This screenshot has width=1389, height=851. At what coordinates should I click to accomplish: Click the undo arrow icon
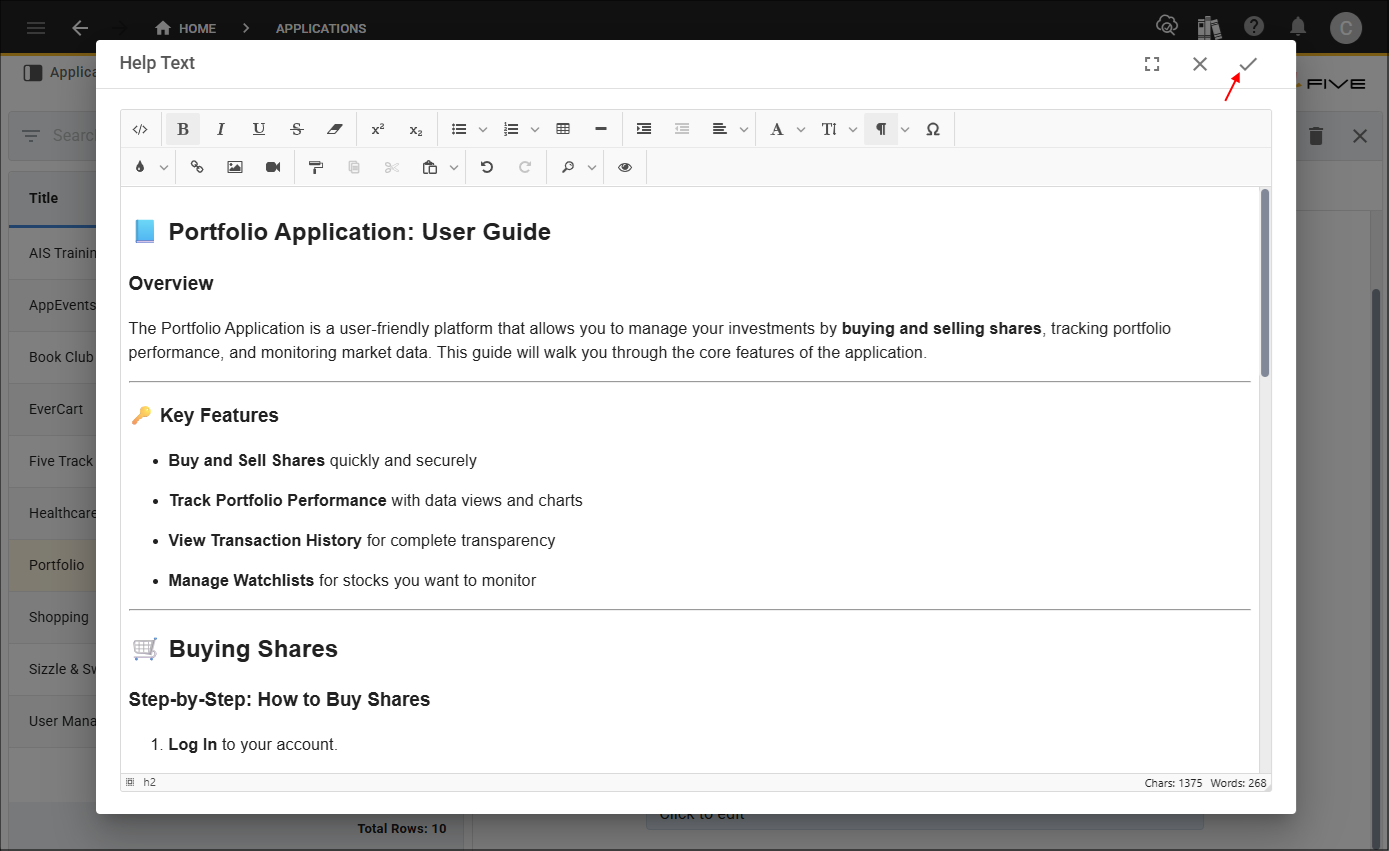[x=487, y=167]
